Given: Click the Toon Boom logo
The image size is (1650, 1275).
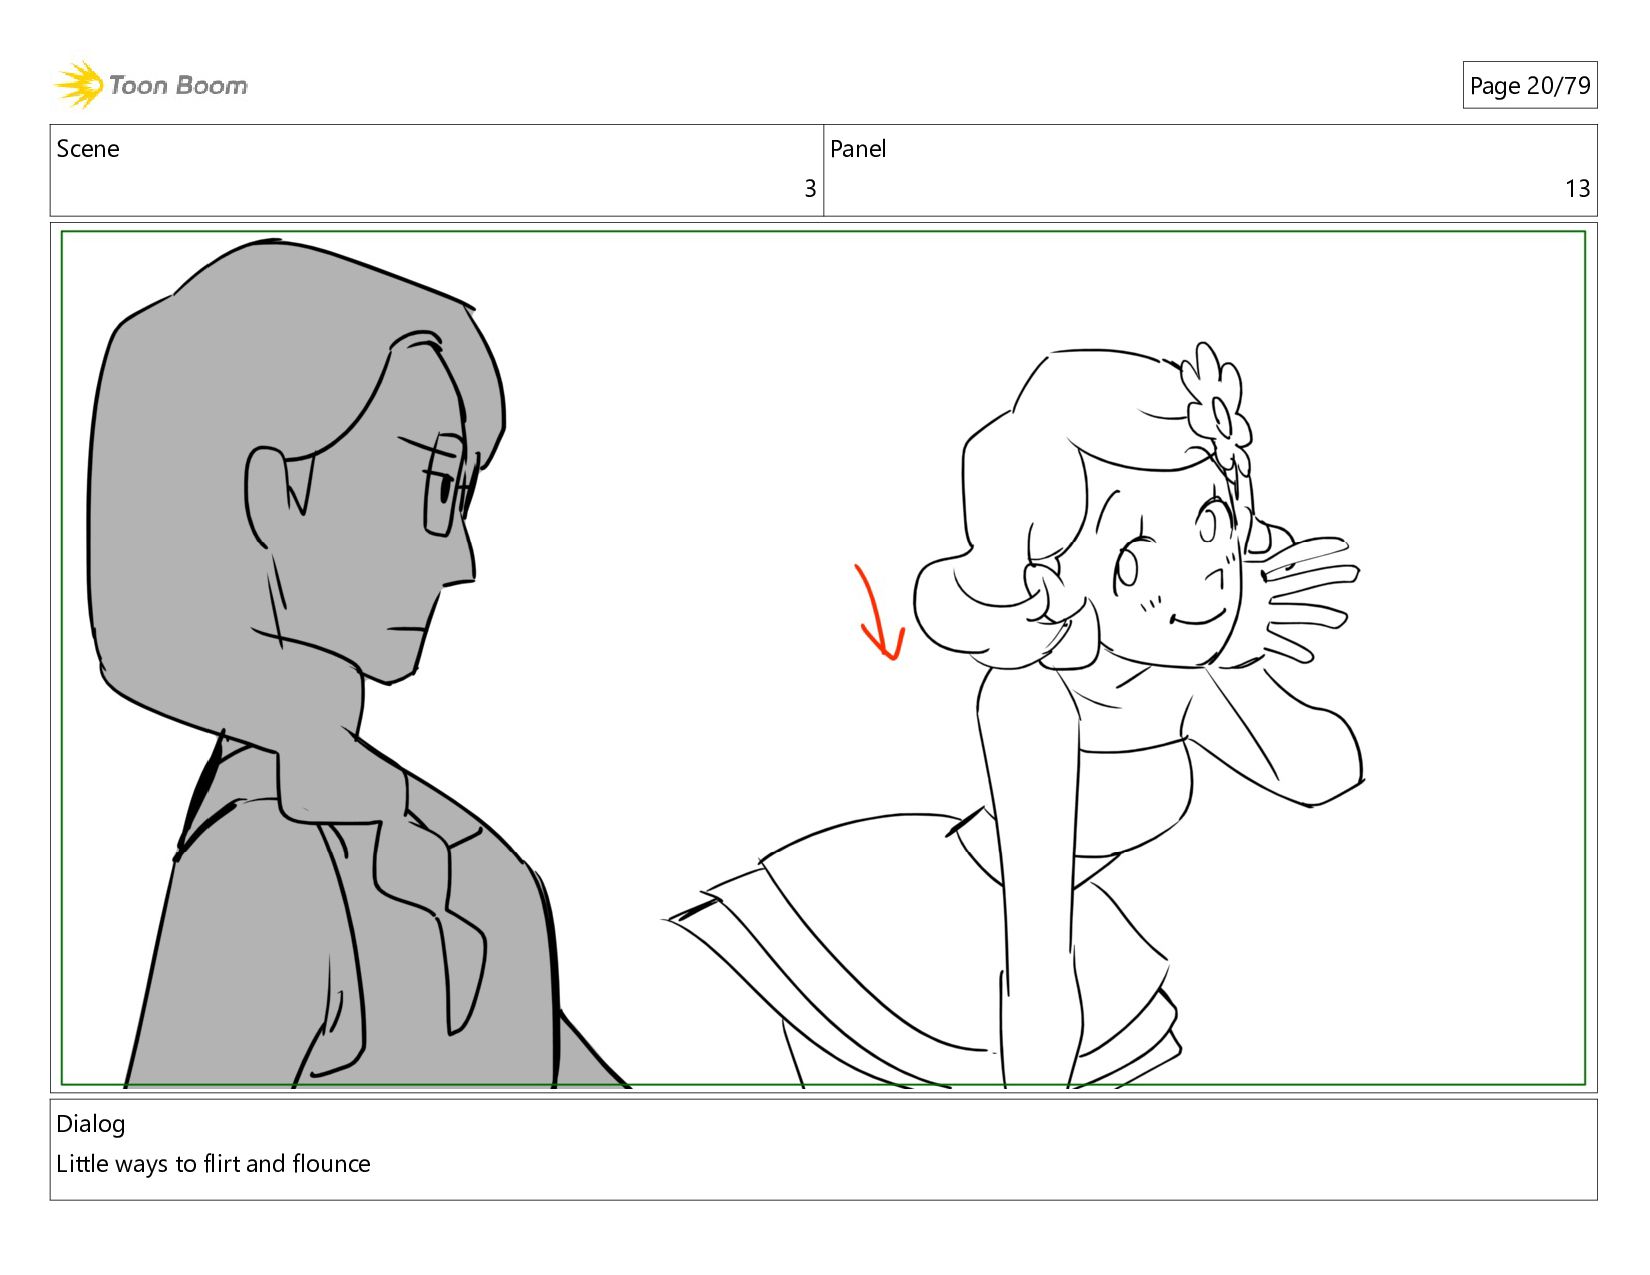Looking at the screenshot, I should point(150,85).
